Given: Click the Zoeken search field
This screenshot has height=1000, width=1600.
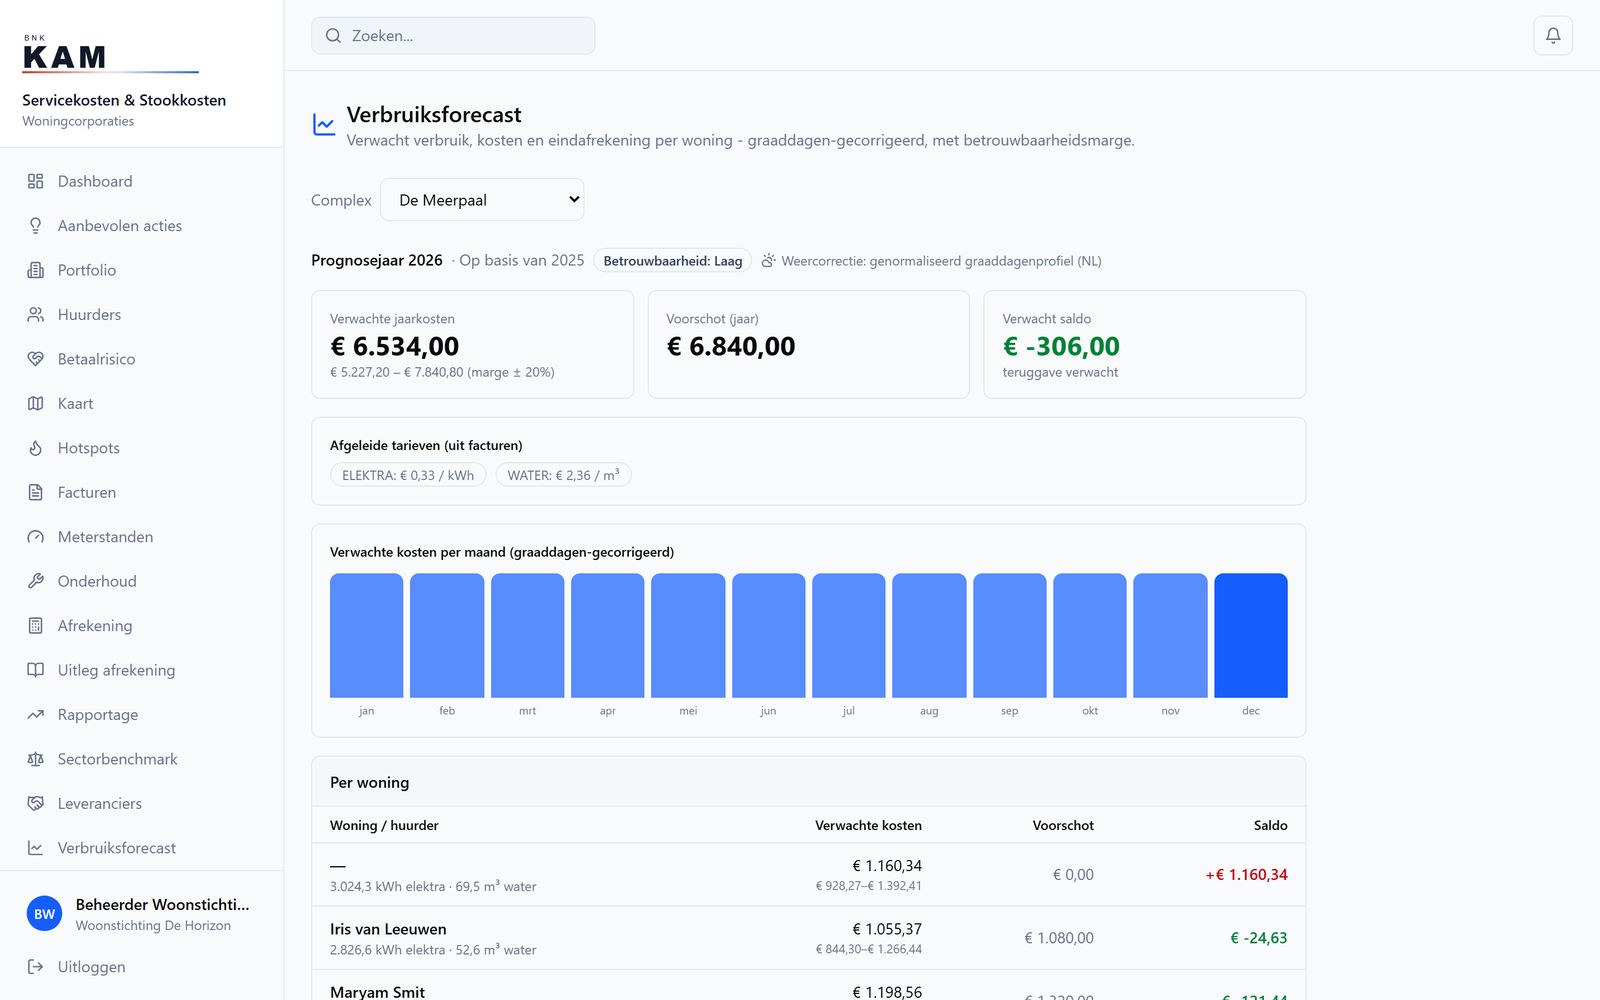Looking at the screenshot, I should (x=453, y=36).
